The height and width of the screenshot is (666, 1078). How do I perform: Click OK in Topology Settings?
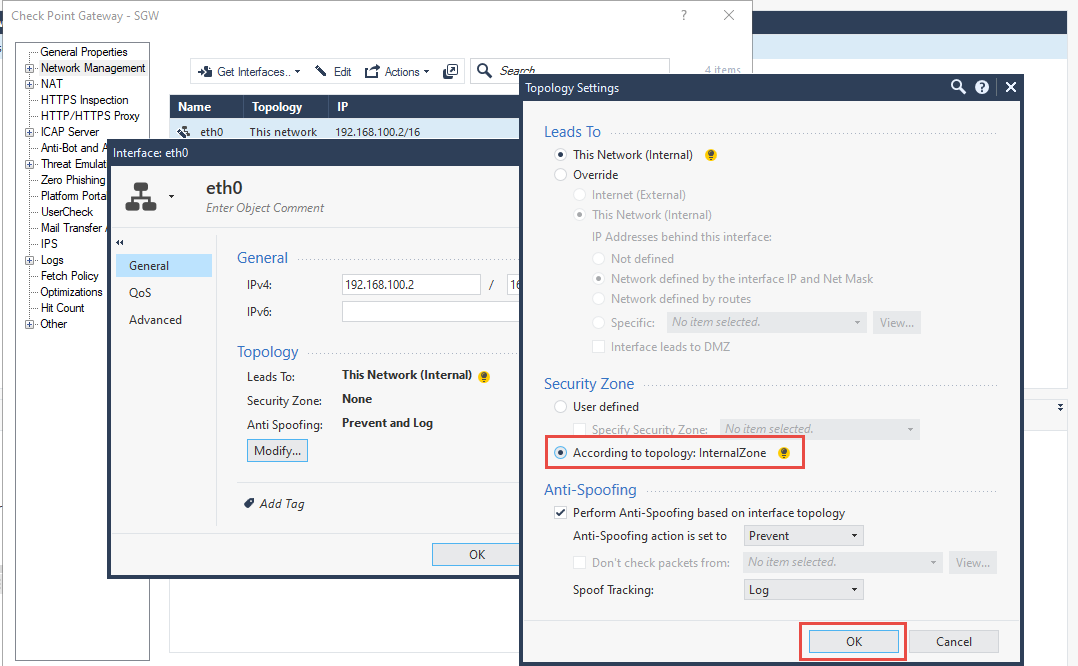(x=853, y=641)
